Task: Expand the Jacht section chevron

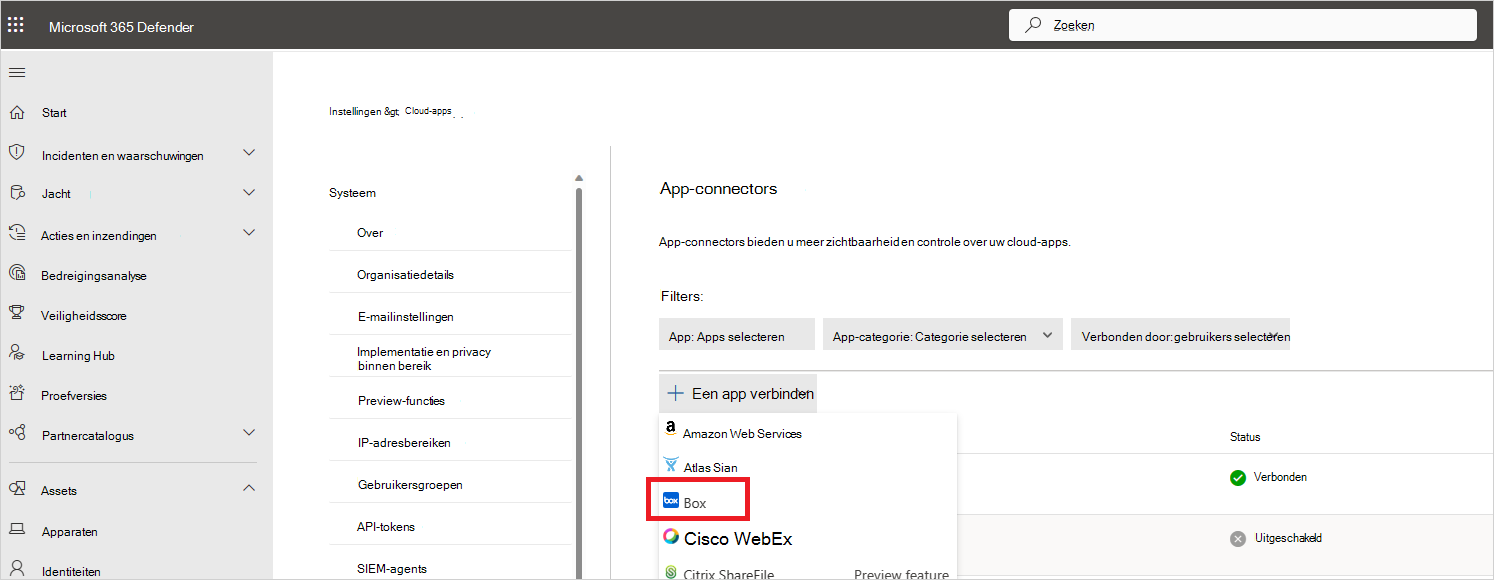Action: [249, 192]
